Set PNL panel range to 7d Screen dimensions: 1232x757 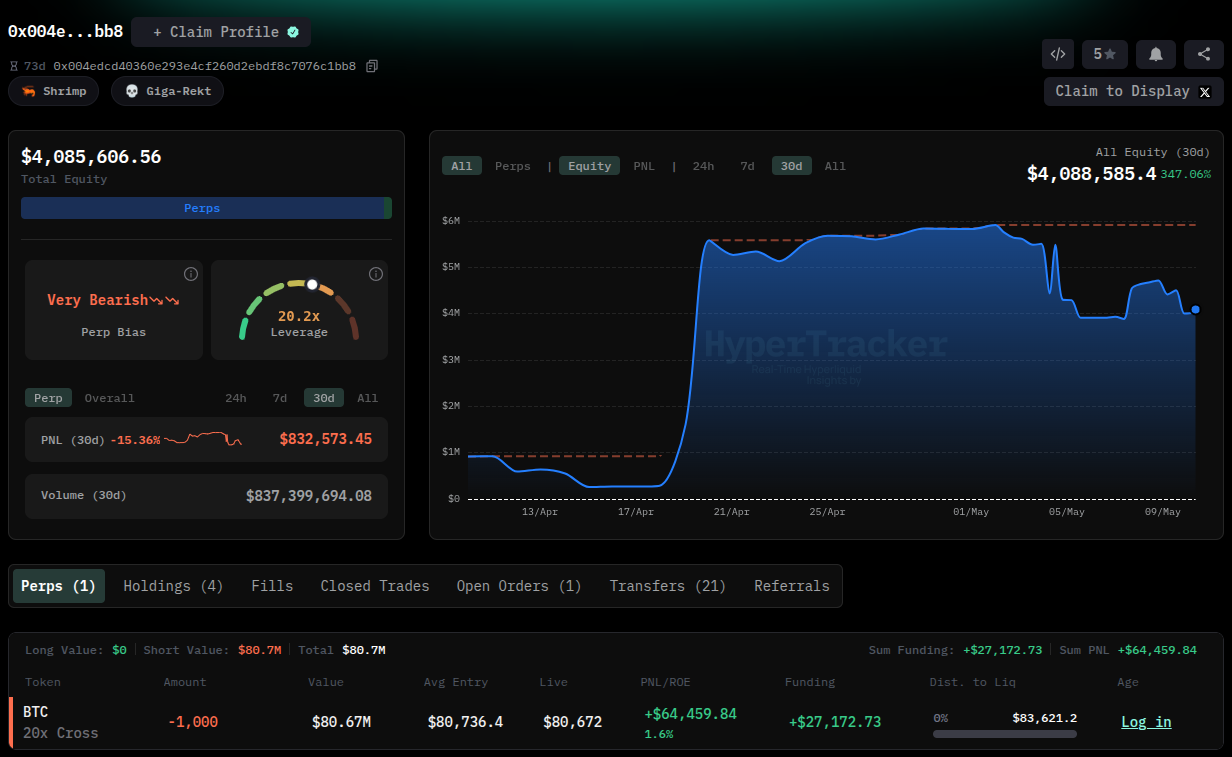point(280,398)
